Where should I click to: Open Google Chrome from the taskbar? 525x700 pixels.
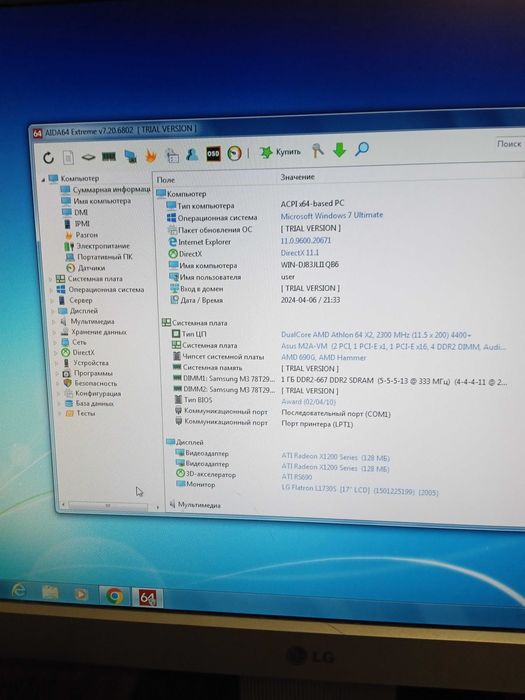click(x=114, y=596)
